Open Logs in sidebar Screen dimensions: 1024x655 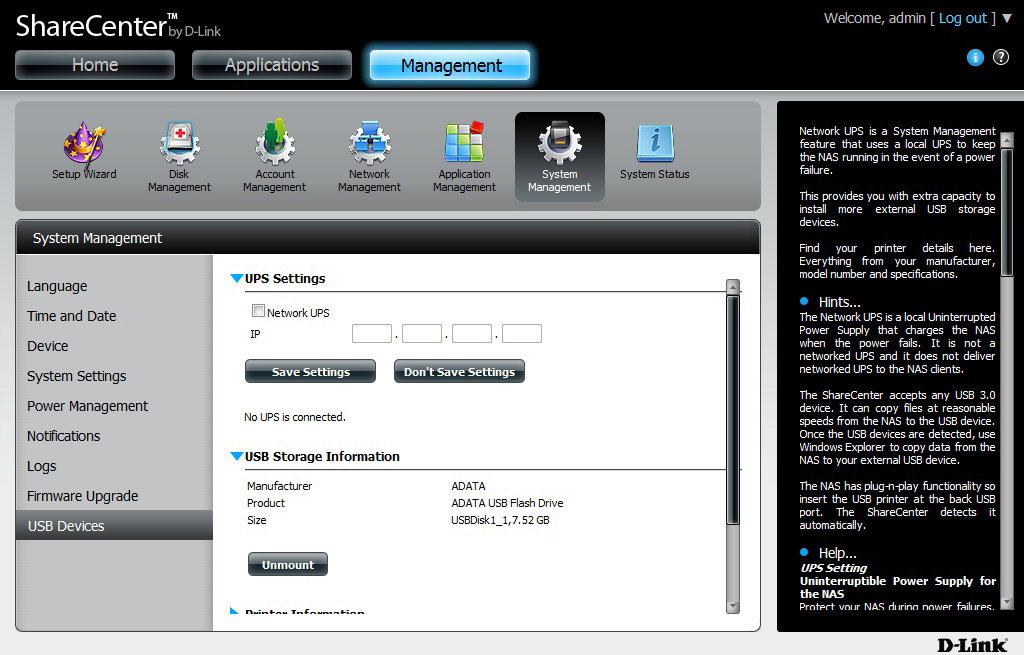coord(42,466)
